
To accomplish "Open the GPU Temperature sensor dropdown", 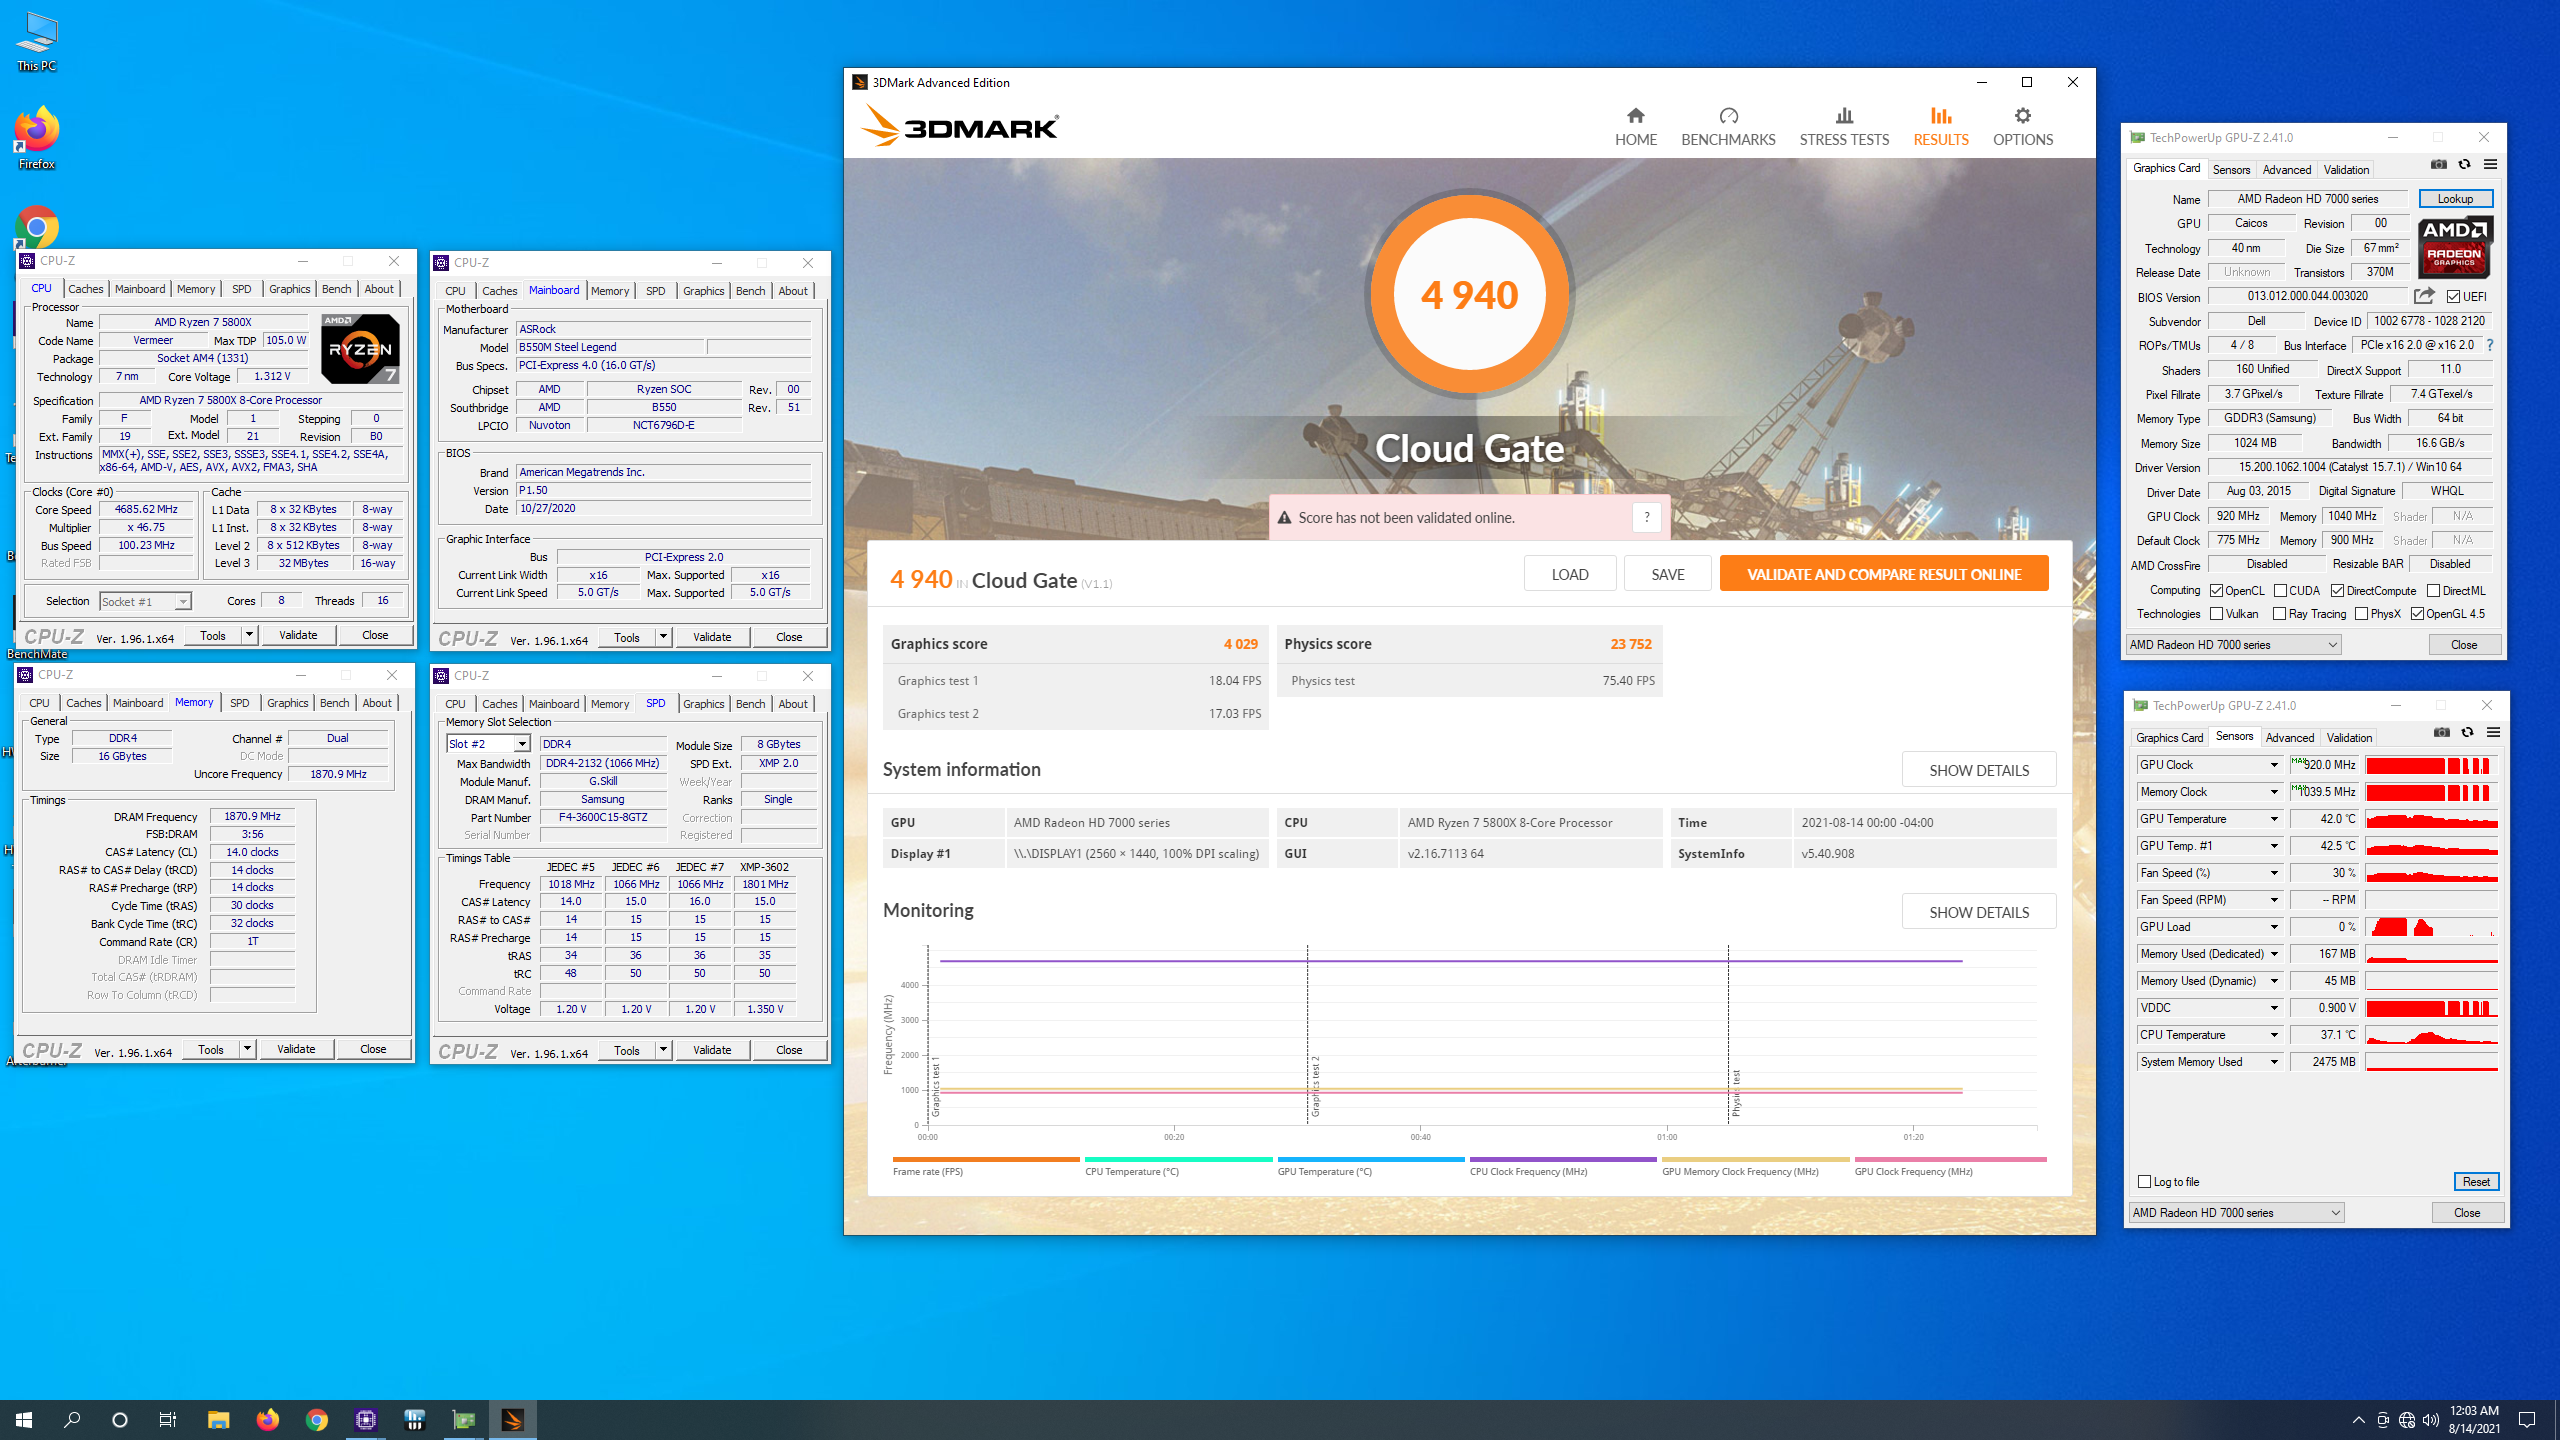I will coord(2273,819).
